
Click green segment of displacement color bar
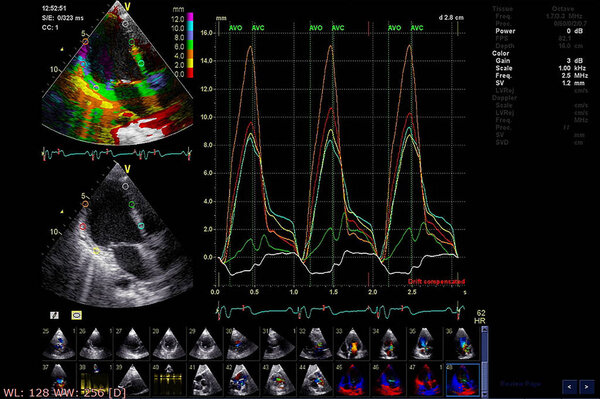(x=190, y=45)
